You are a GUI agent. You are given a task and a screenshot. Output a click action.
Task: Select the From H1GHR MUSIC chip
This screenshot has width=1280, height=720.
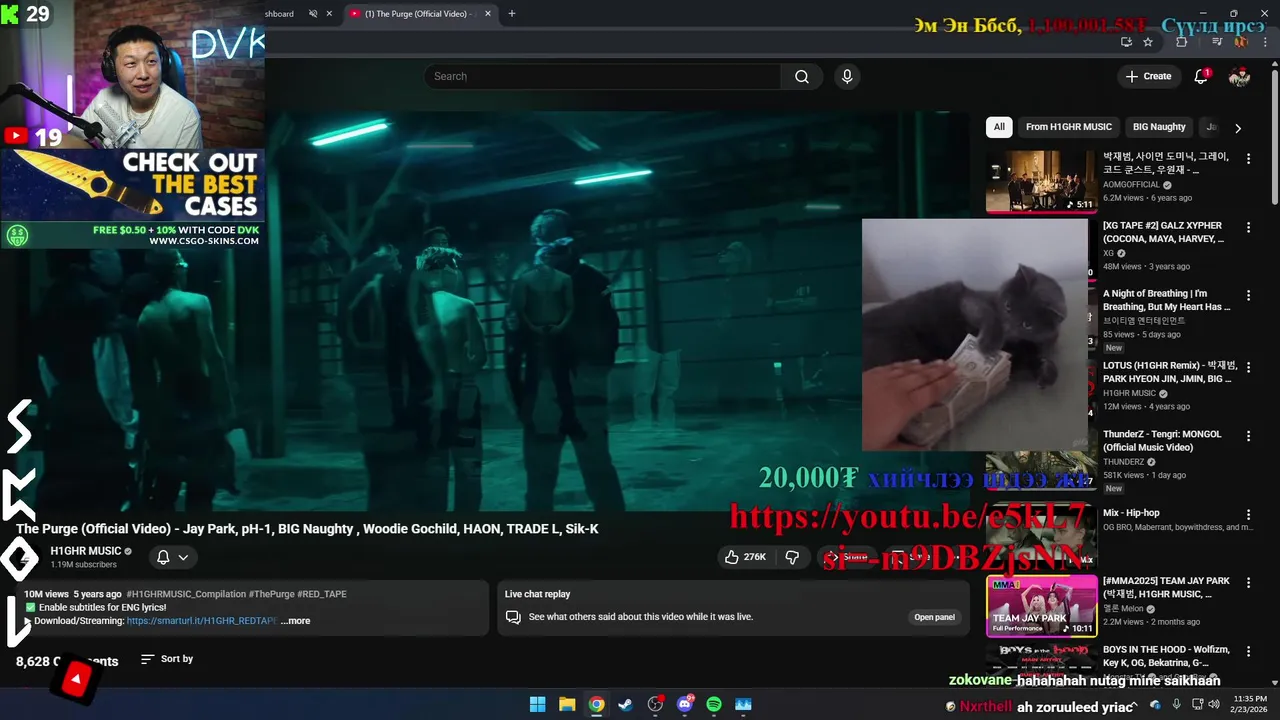(x=1068, y=127)
